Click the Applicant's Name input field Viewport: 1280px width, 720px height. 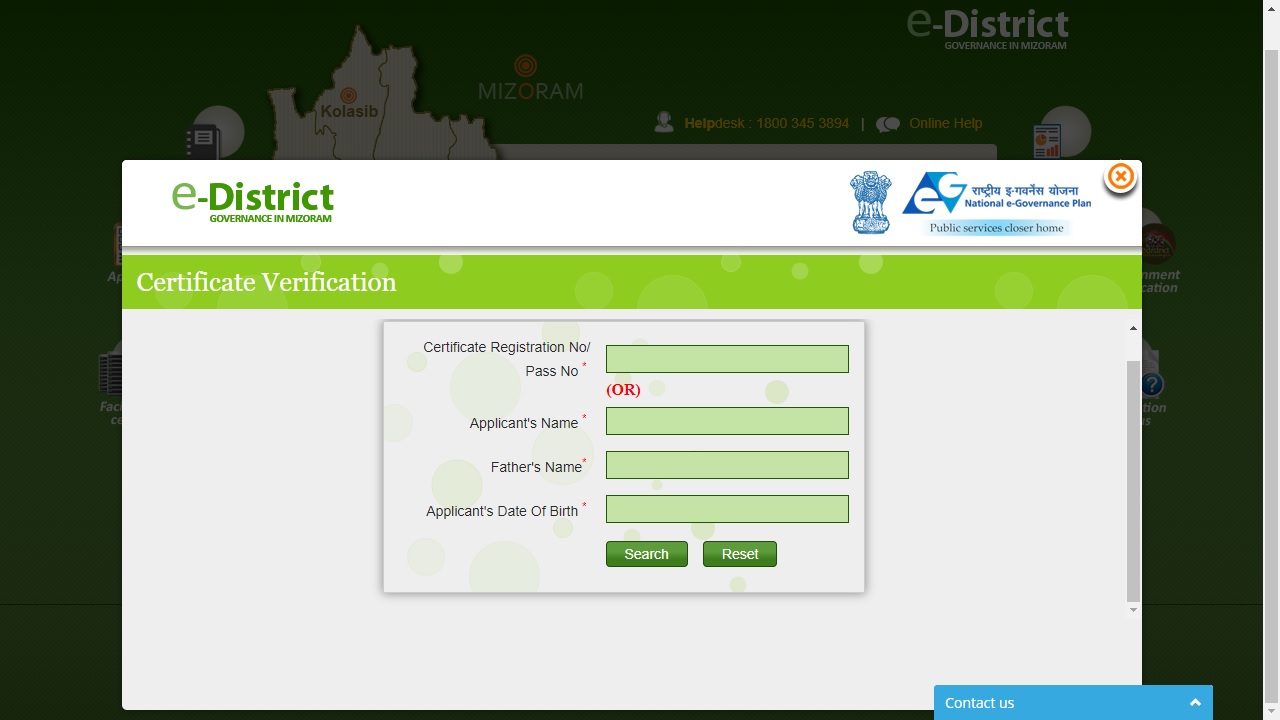pyautogui.click(x=727, y=420)
